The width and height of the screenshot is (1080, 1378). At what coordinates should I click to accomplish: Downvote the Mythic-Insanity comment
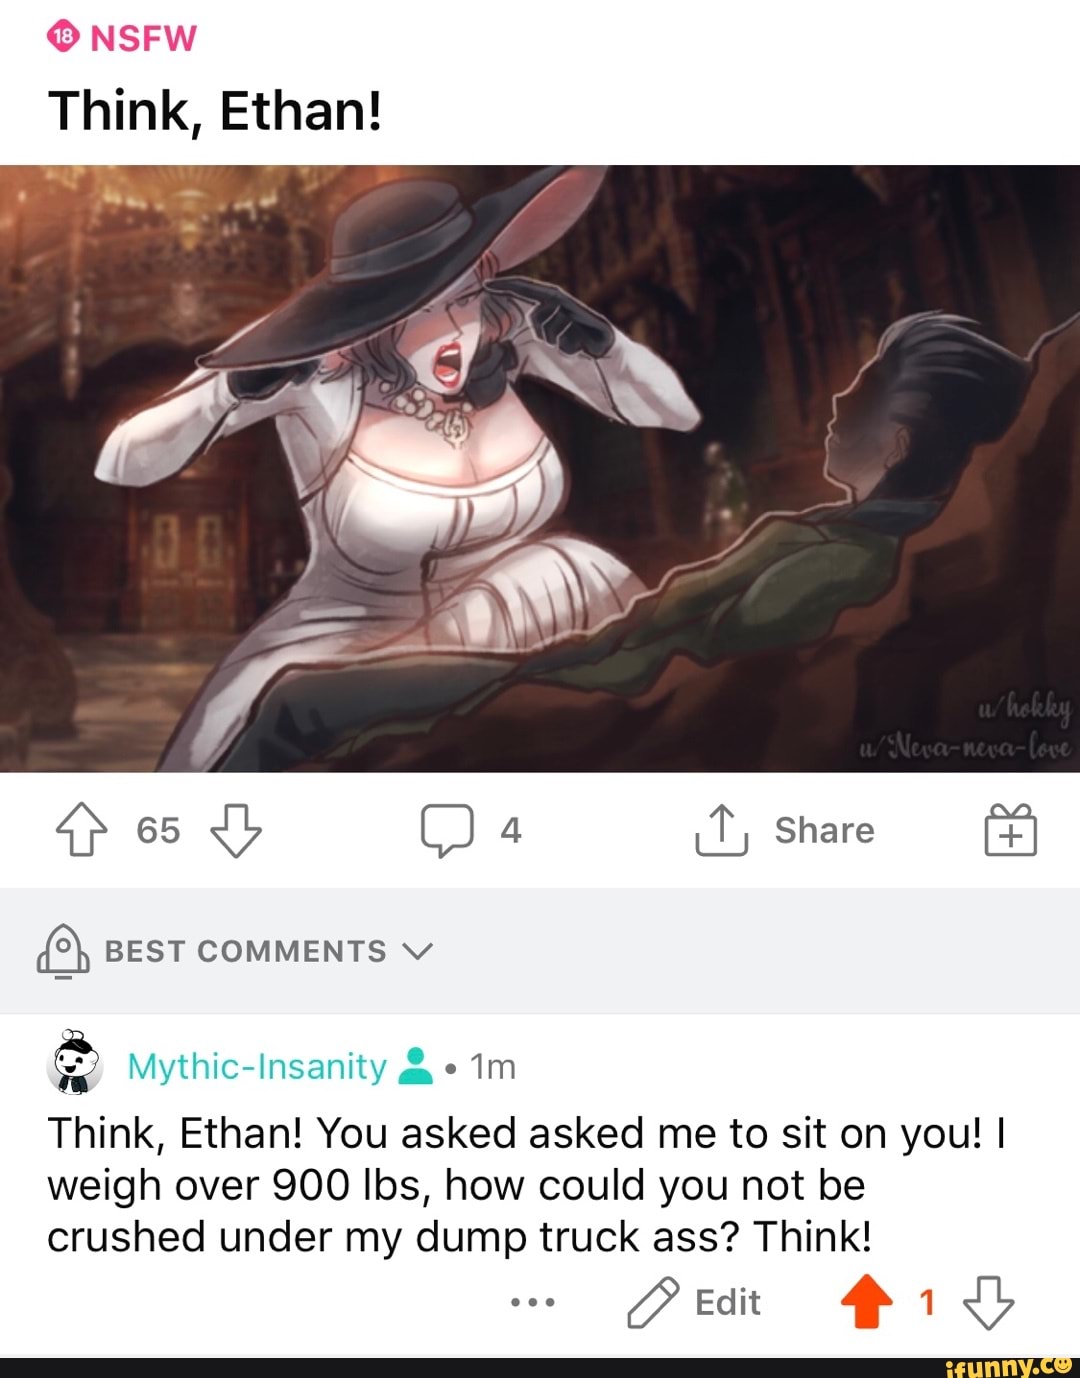(x=988, y=1302)
